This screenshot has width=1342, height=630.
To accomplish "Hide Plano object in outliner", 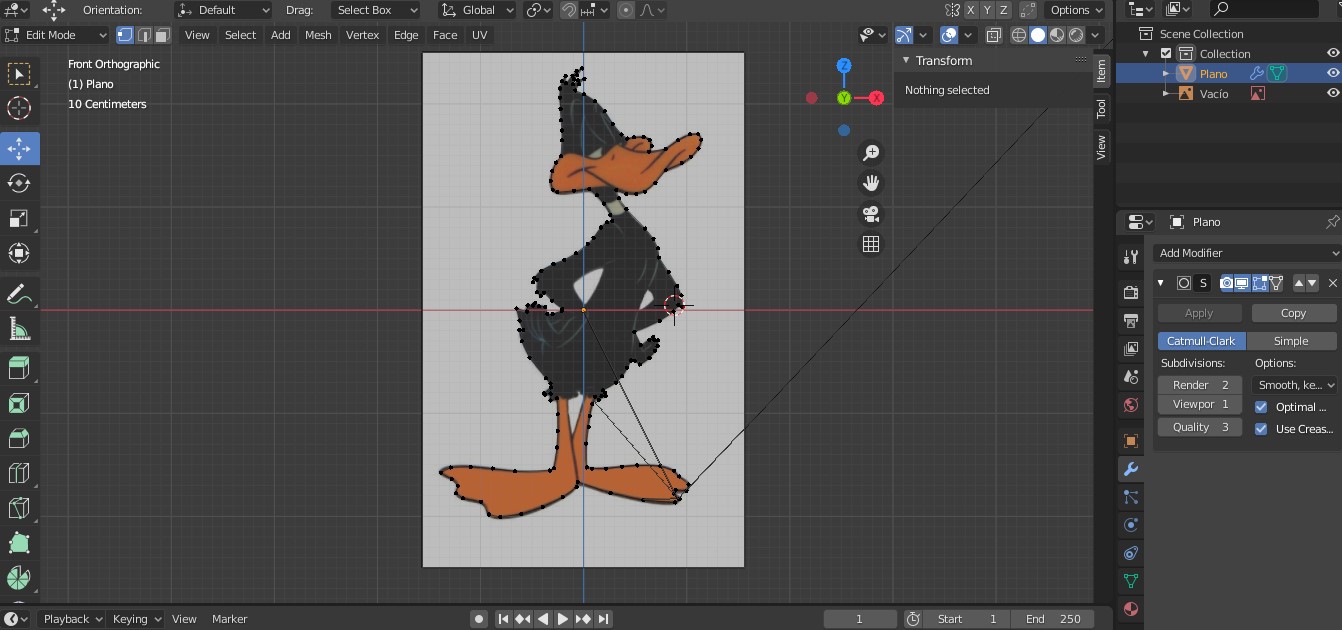I will [x=1333, y=73].
